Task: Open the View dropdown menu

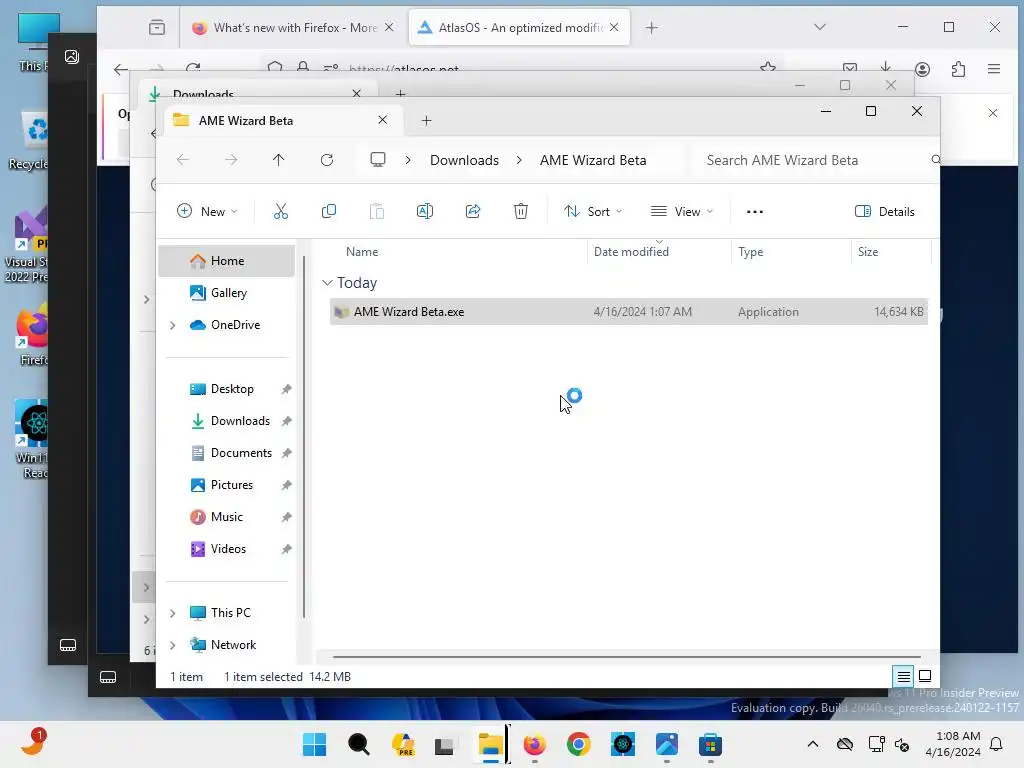Action: (682, 212)
